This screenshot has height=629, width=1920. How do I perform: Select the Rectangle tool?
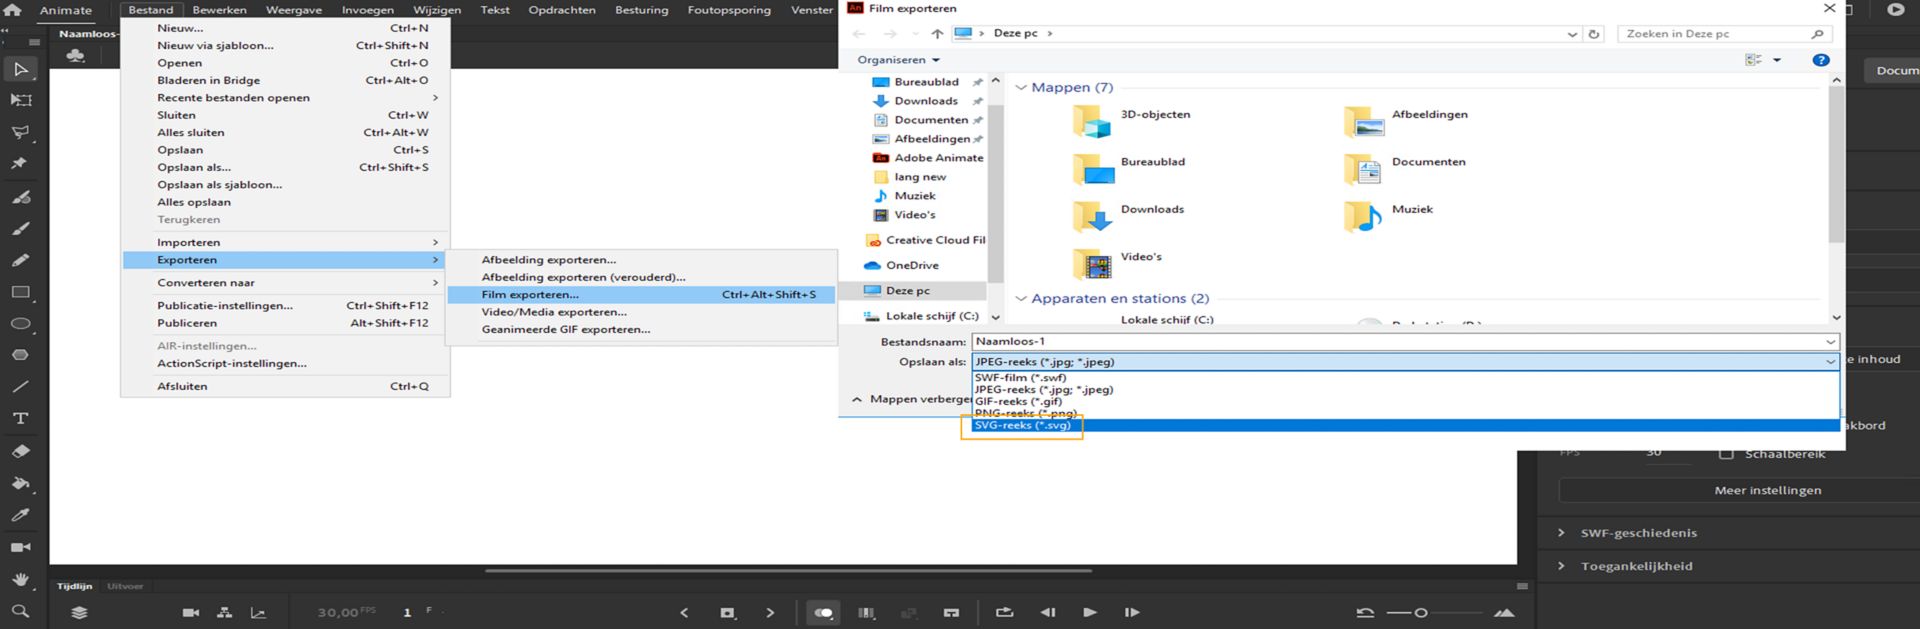pos(20,292)
